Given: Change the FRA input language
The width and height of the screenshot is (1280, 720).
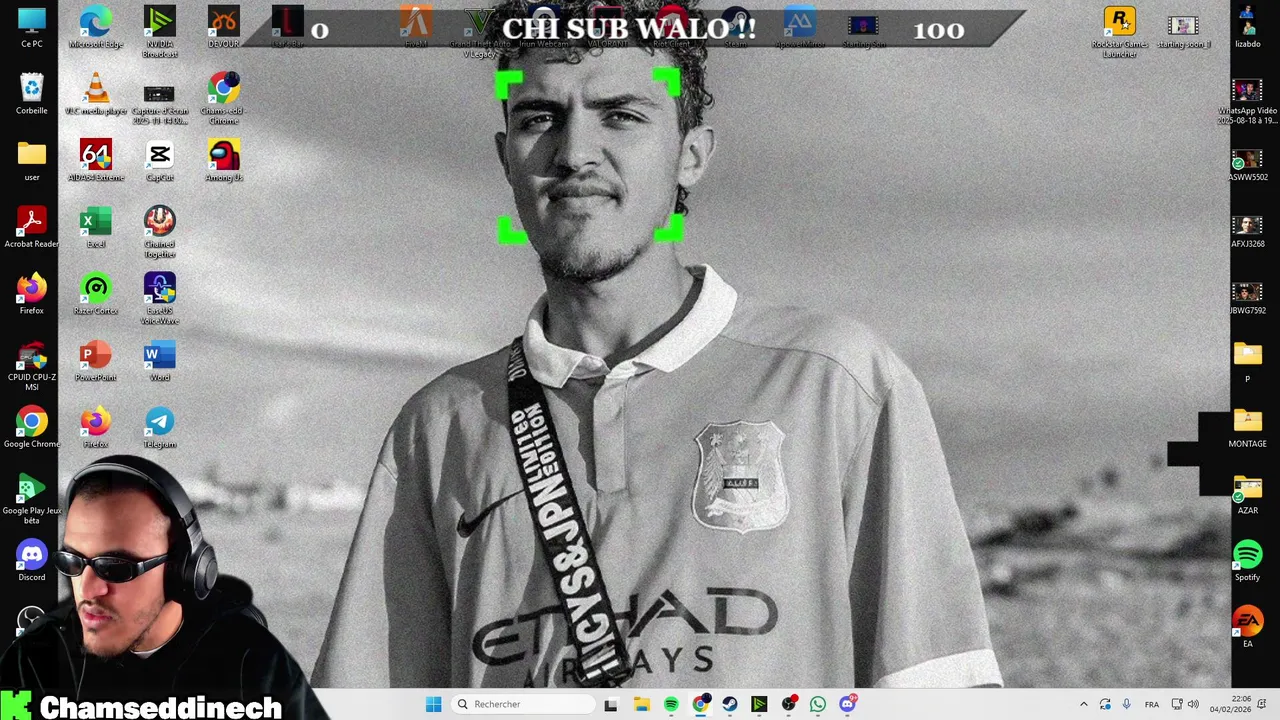Looking at the screenshot, I should pos(1152,704).
